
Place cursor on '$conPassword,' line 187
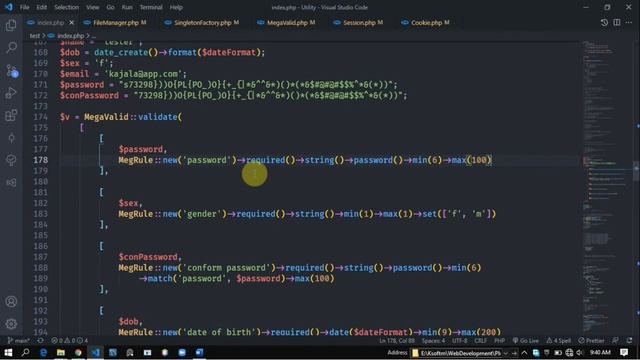tap(150, 257)
